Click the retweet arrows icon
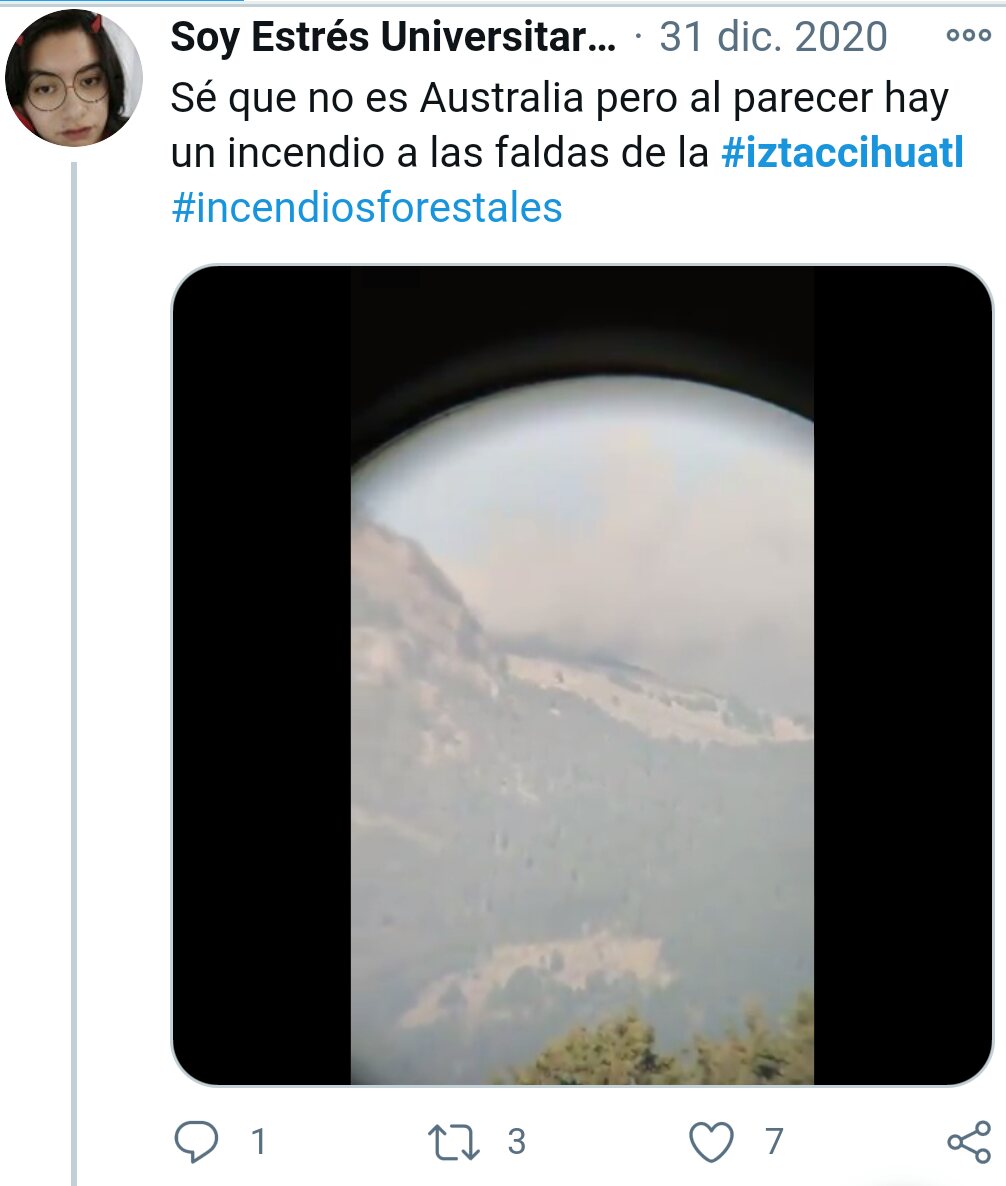This screenshot has width=1006, height=1186. 453,1141
